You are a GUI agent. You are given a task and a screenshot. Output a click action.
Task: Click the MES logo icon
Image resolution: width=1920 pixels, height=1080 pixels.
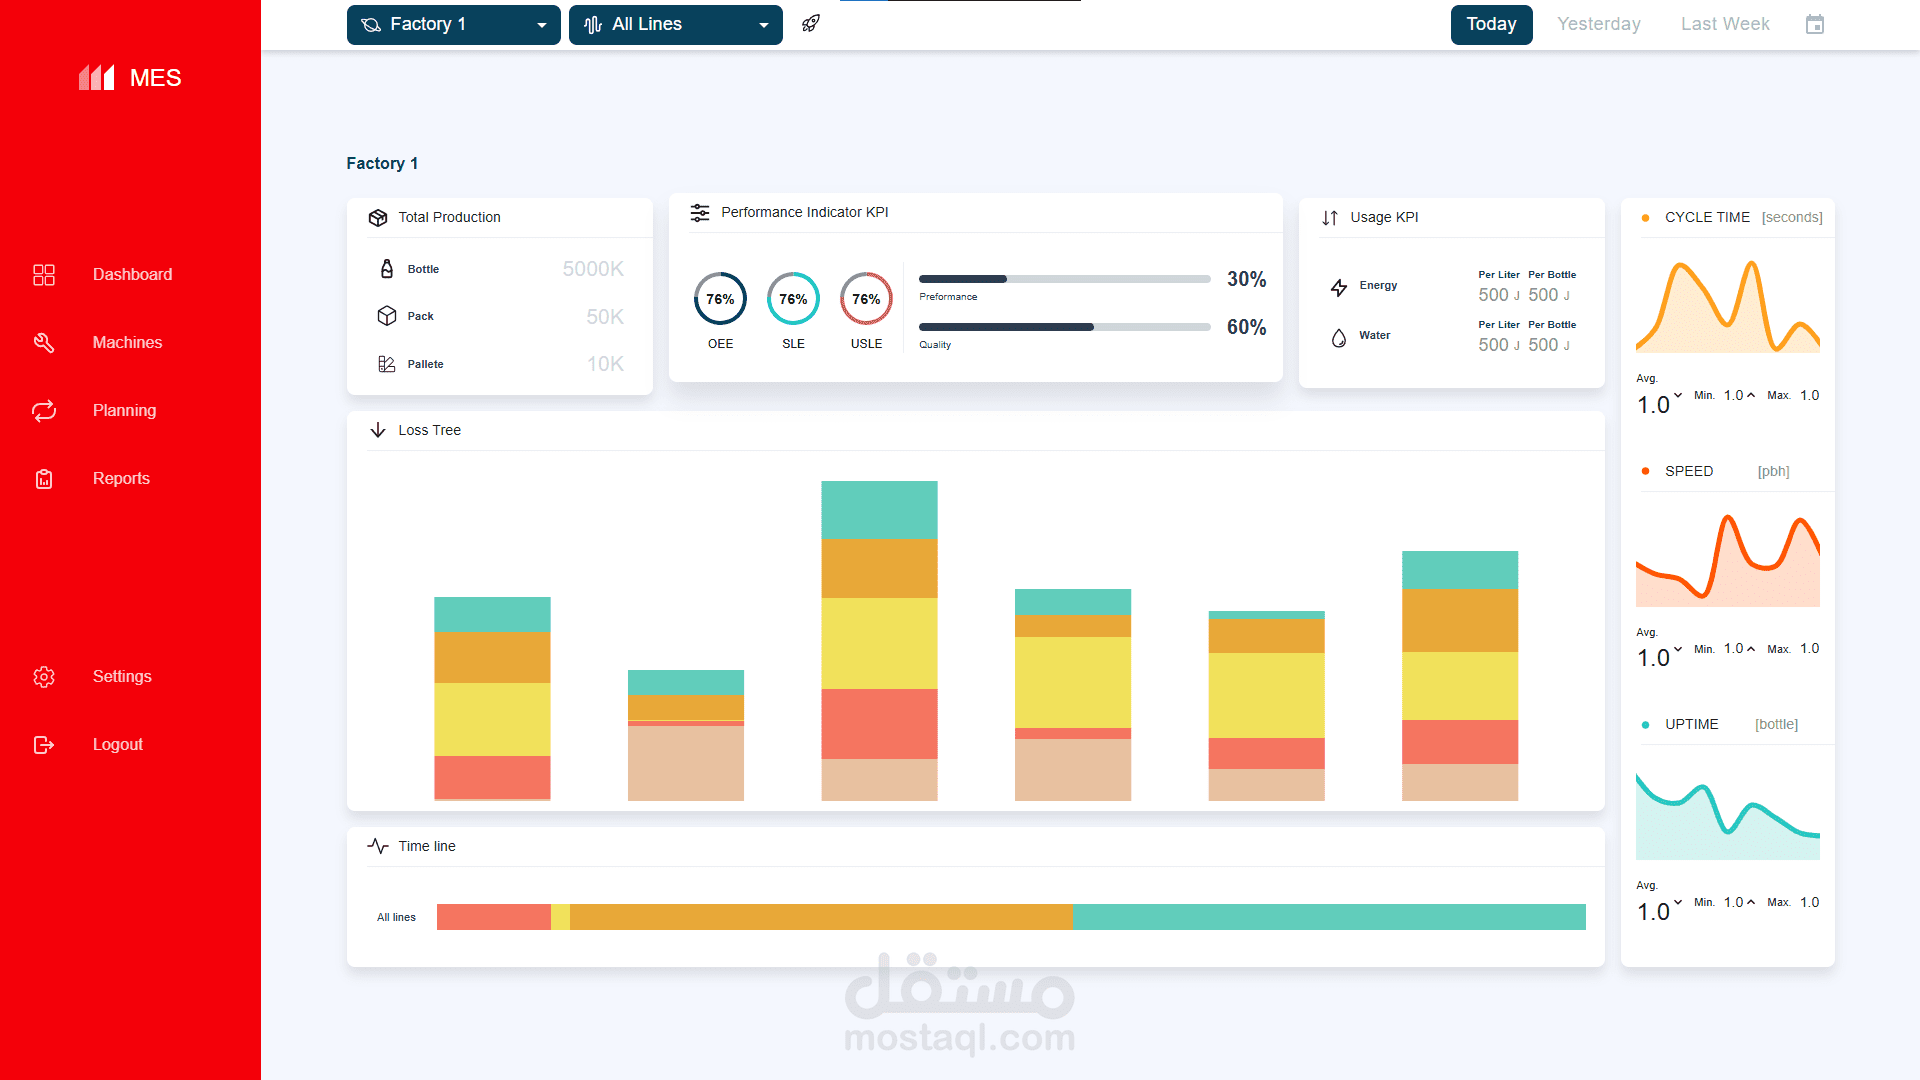97,78
